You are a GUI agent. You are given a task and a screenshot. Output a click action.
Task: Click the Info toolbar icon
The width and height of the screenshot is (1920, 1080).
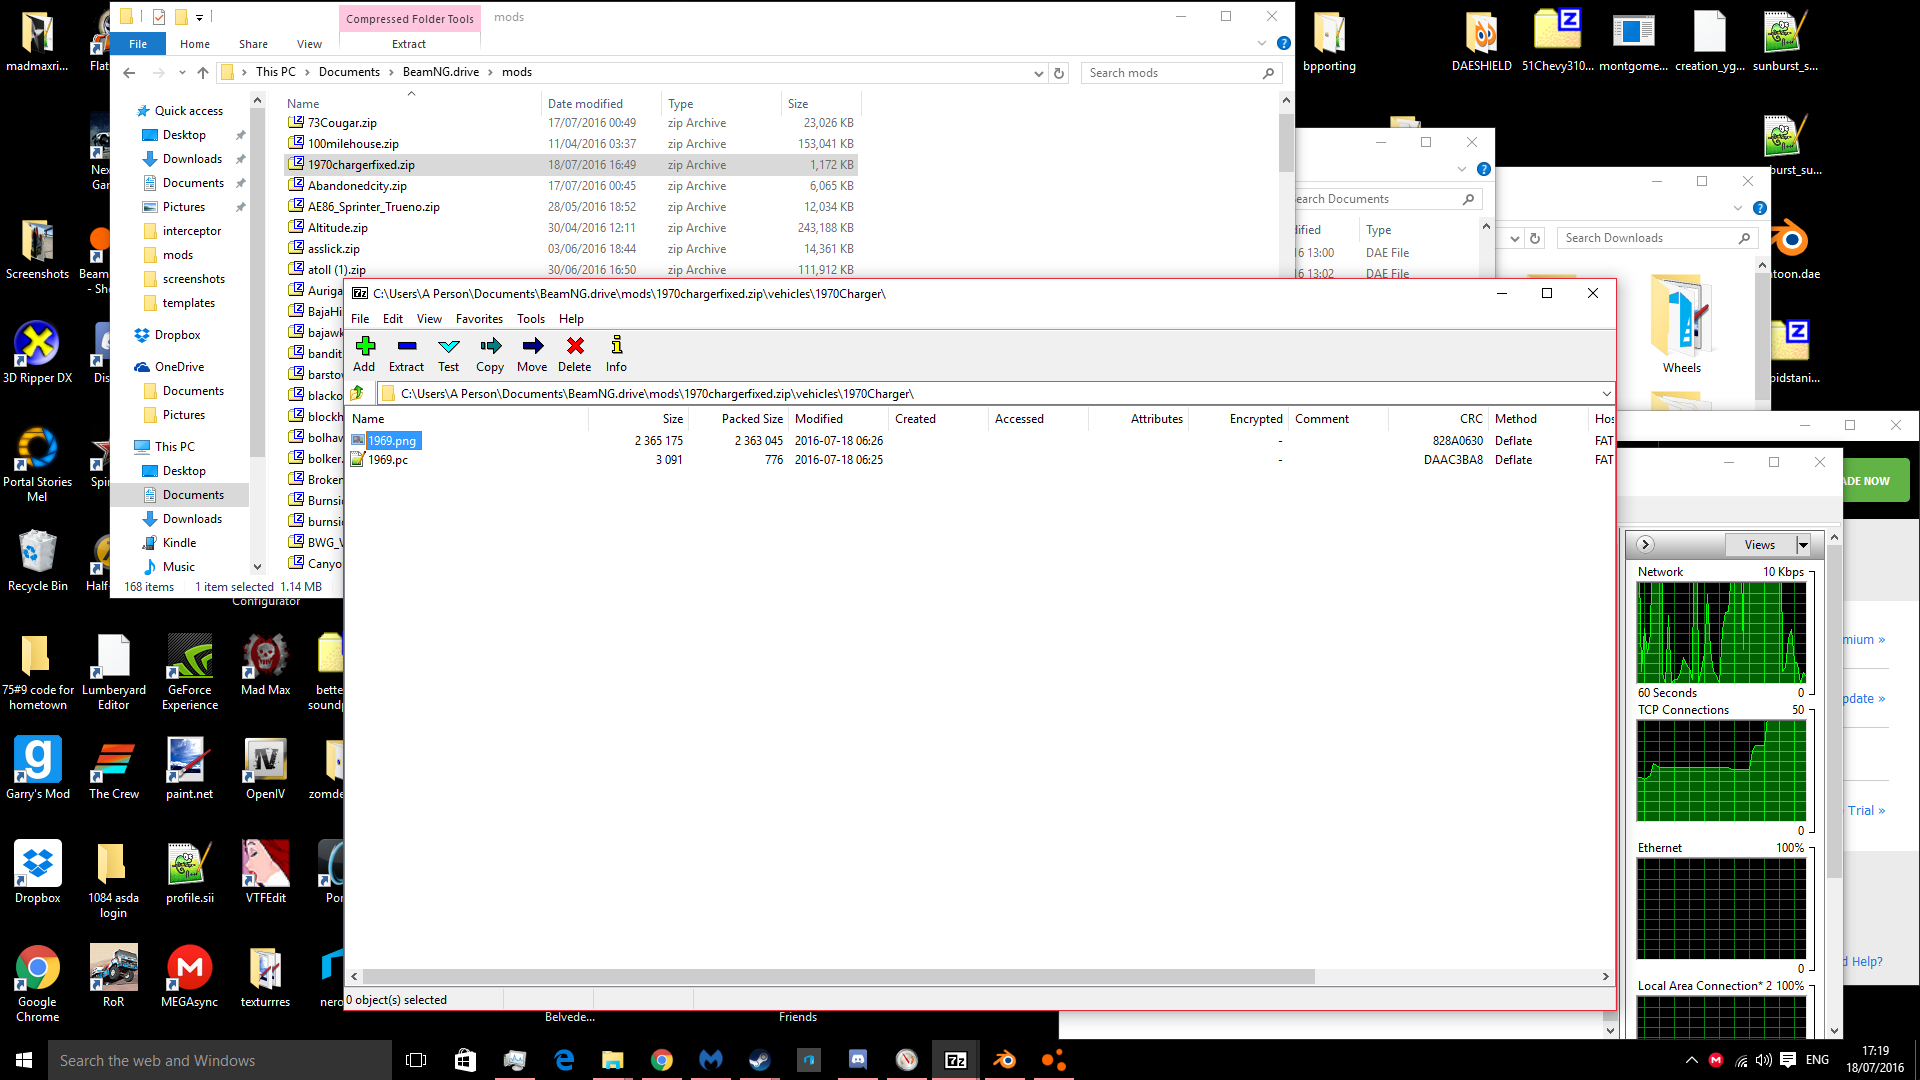(616, 346)
